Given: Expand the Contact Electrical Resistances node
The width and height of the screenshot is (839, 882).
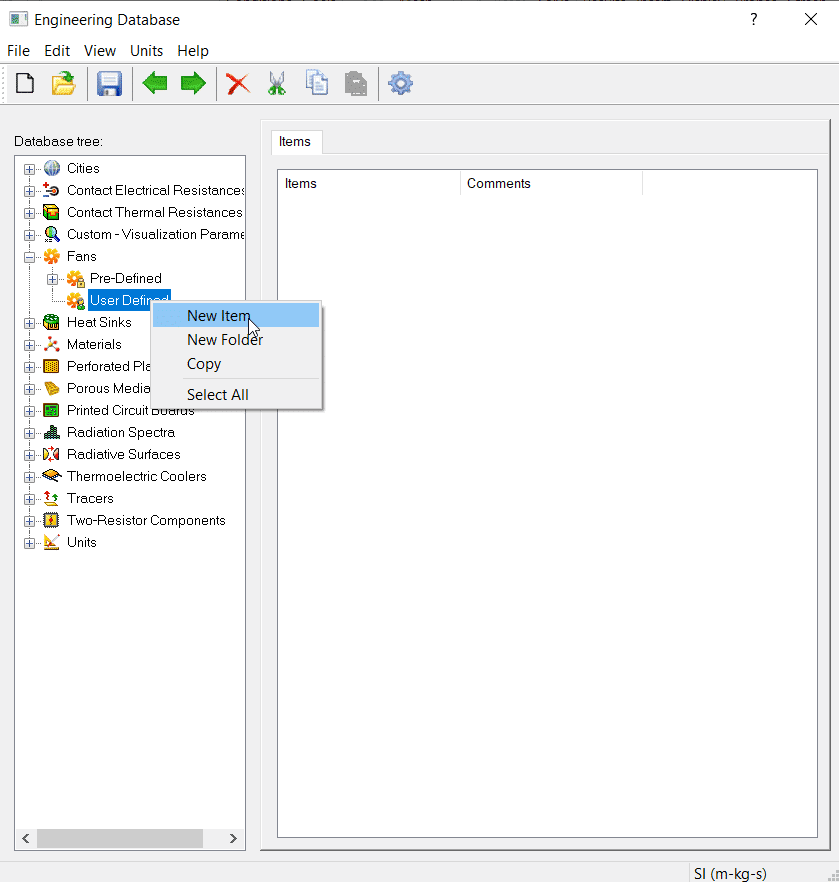Looking at the screenshot, I should coord(29,191).
